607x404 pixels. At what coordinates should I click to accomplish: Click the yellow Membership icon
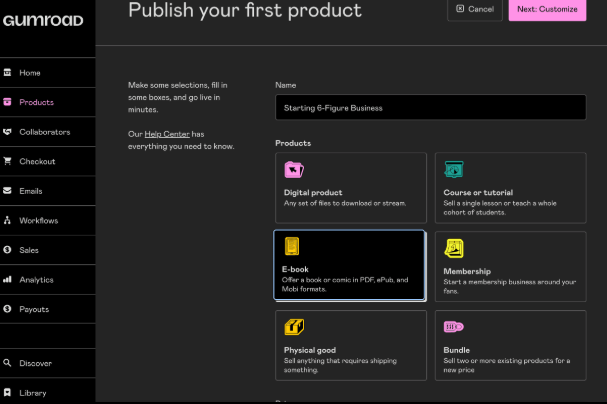pos(454,248)
